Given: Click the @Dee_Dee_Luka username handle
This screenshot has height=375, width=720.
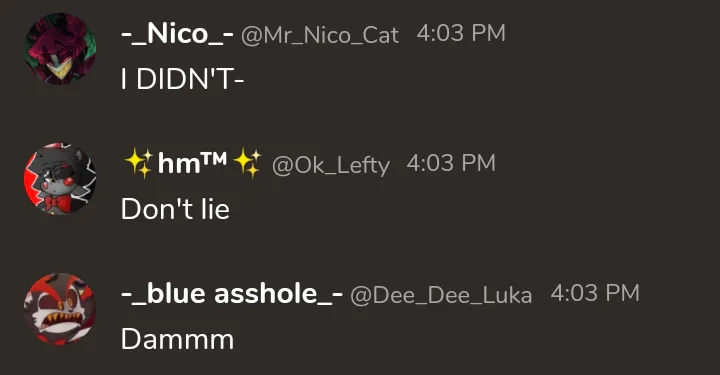Looking at the screenshot, I should pos(441,295).
